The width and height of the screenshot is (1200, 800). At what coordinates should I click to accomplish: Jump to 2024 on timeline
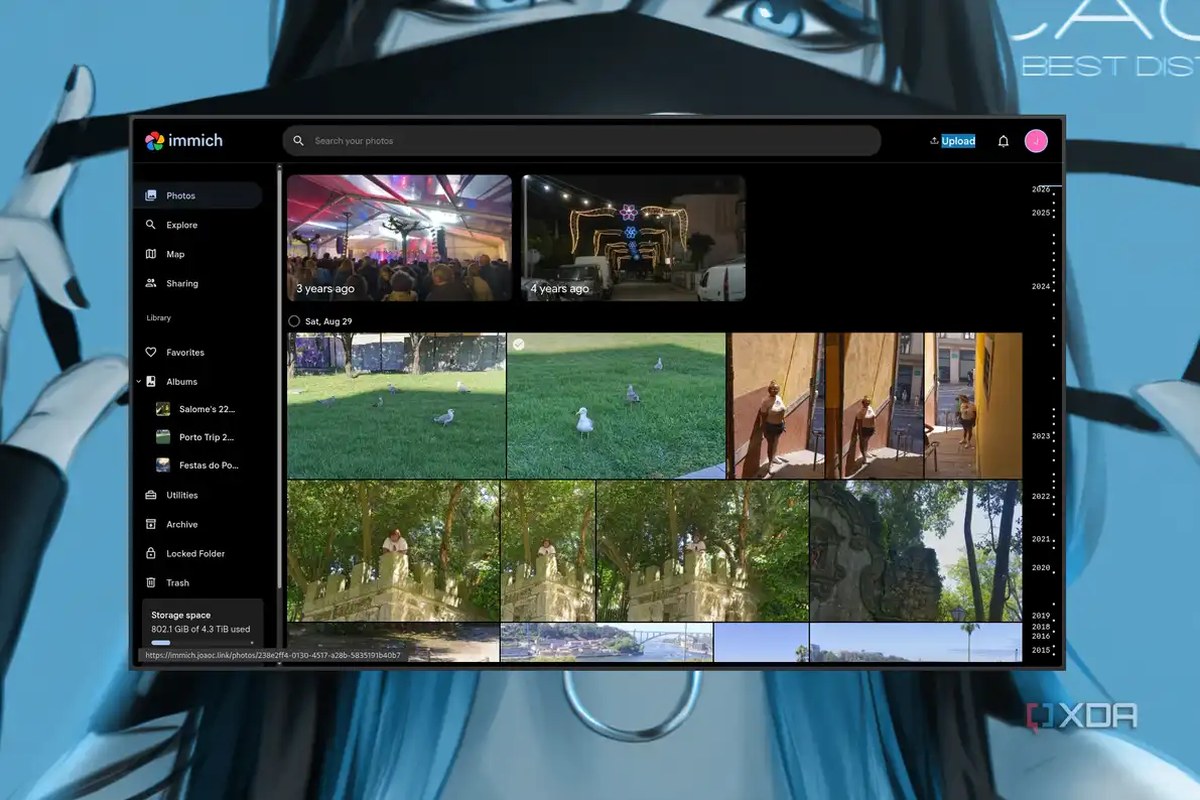1041,287
